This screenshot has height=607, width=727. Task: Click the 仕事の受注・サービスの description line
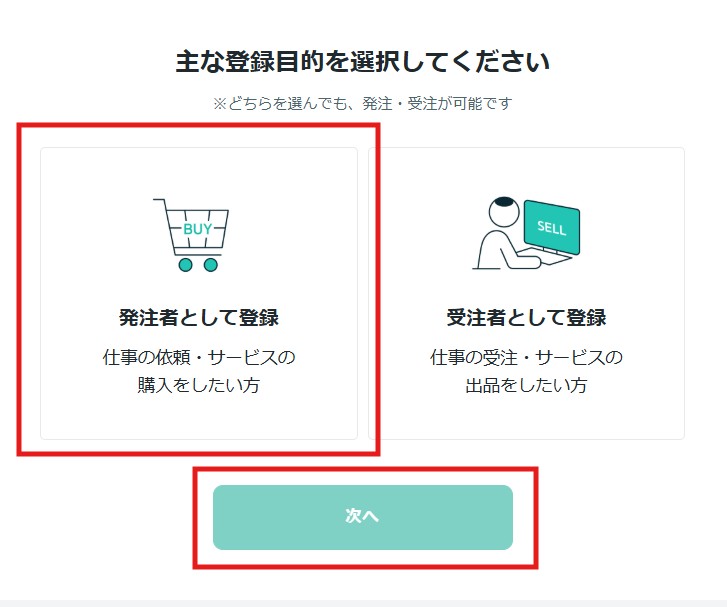coord(526,357)
